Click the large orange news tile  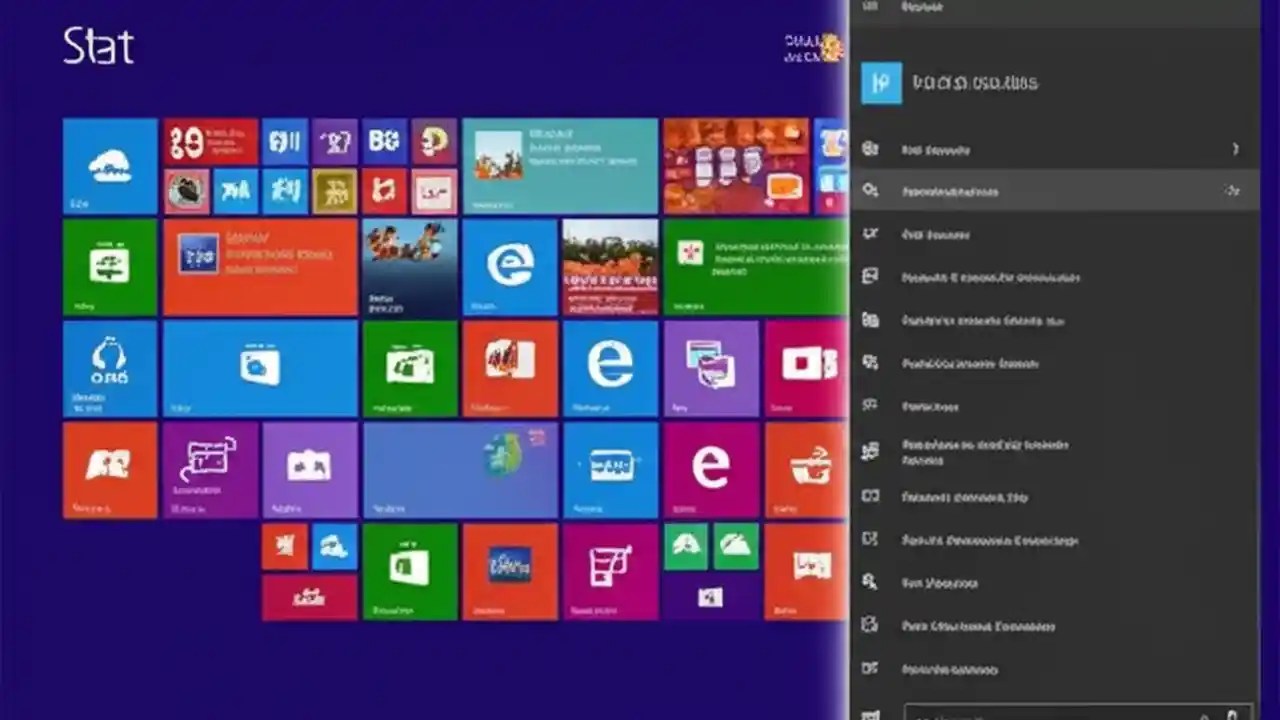735,167
